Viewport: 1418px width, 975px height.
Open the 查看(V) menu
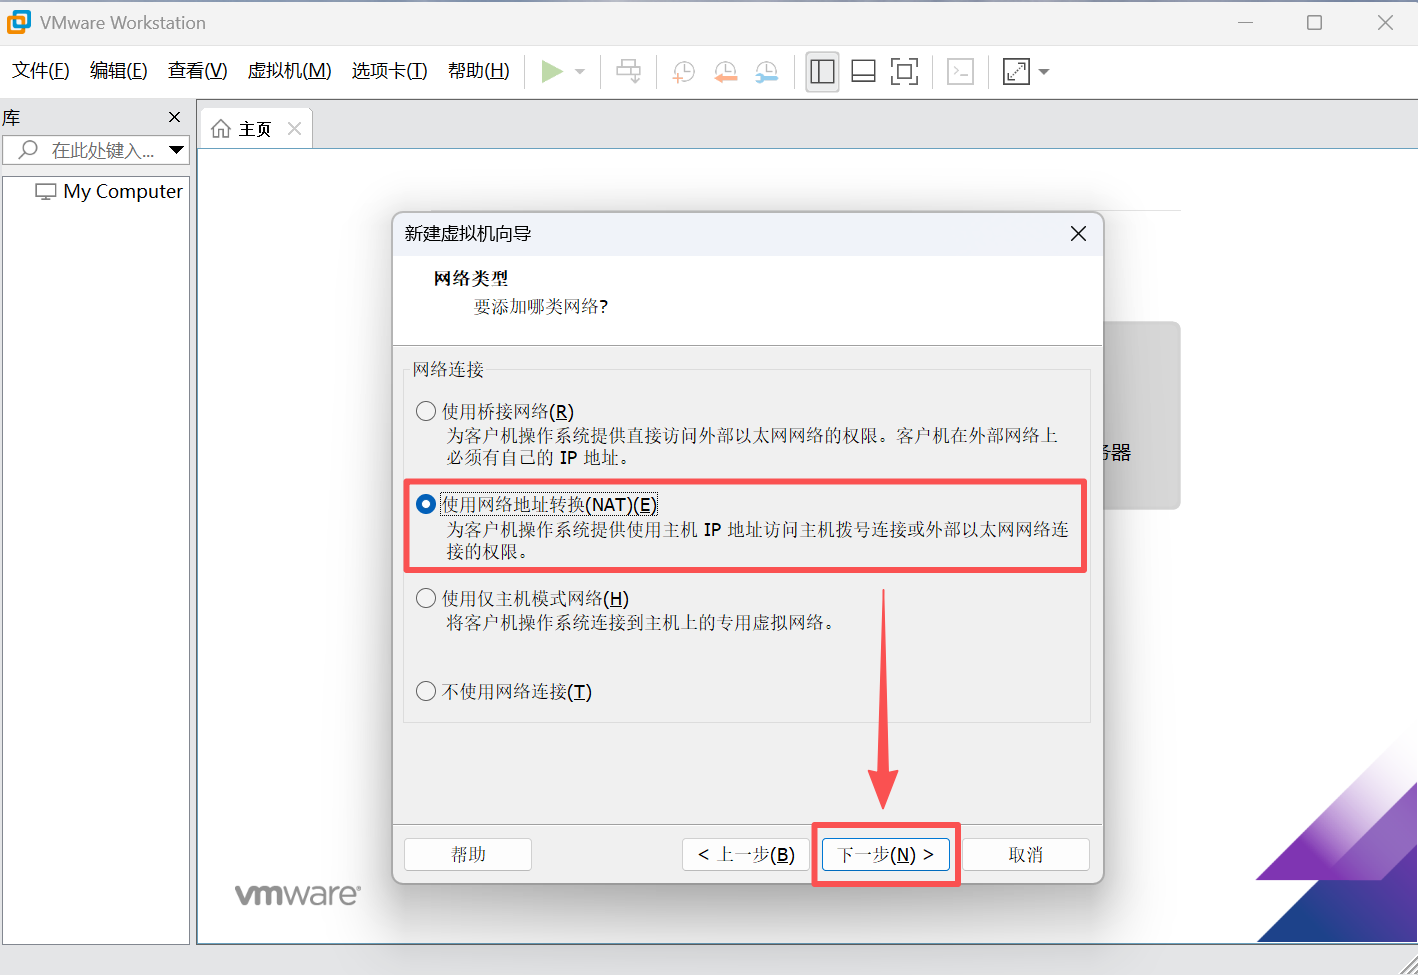[x=198, y=71]
